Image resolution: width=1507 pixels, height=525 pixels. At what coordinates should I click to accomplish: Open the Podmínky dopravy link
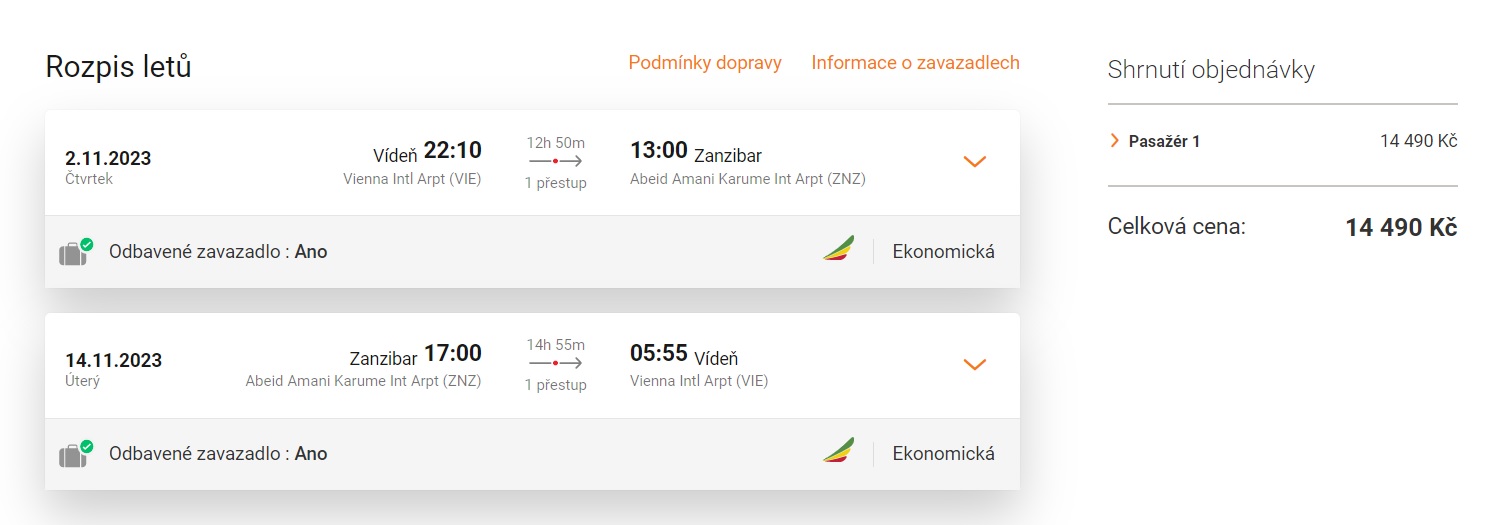705,63
